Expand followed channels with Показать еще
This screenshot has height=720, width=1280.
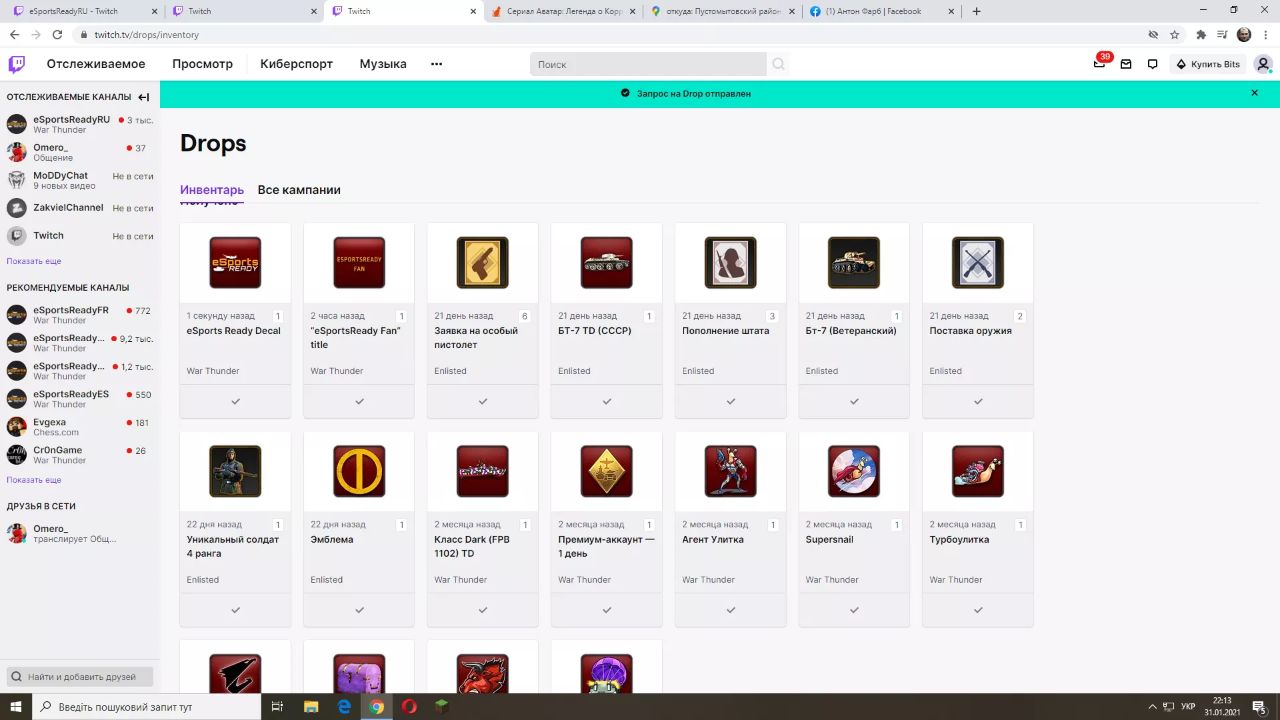[34, 261]
